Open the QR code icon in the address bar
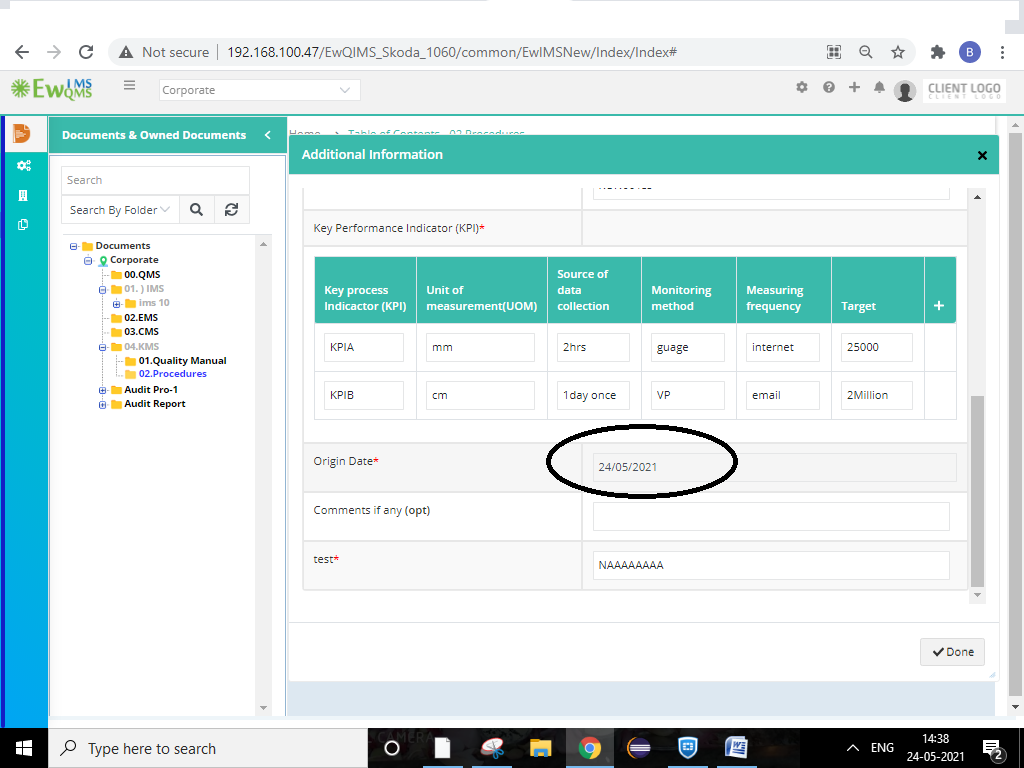1024x768 pixels. [x=834, y=52]
